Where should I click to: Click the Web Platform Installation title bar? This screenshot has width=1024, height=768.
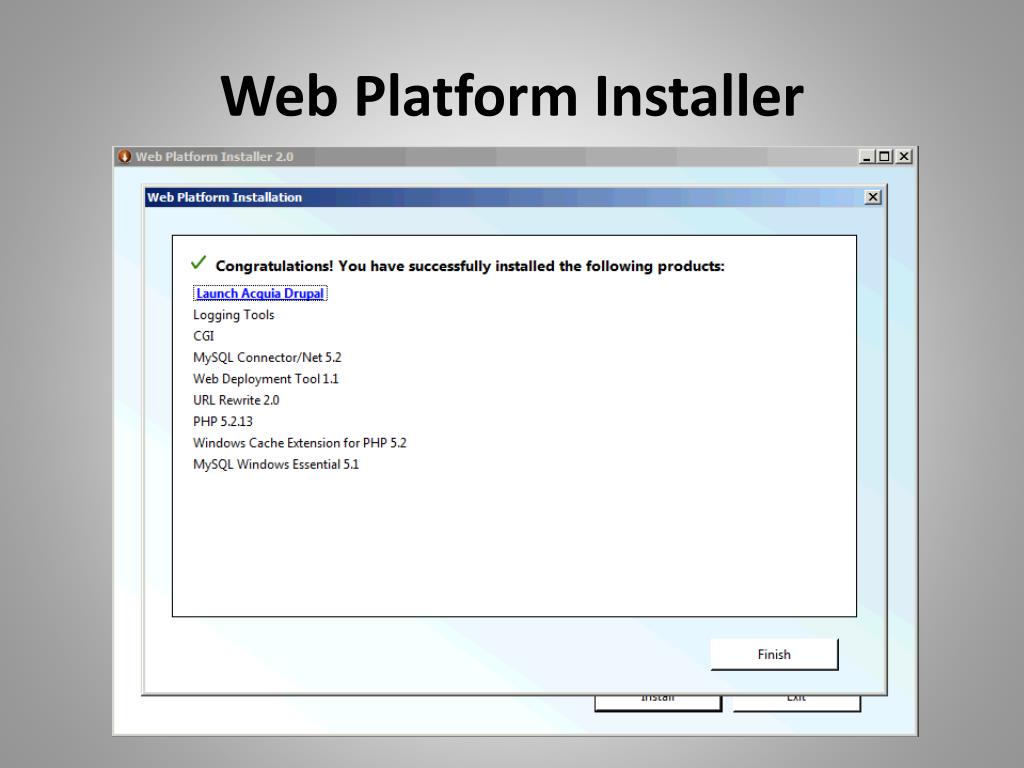click(x=513, y=197)
